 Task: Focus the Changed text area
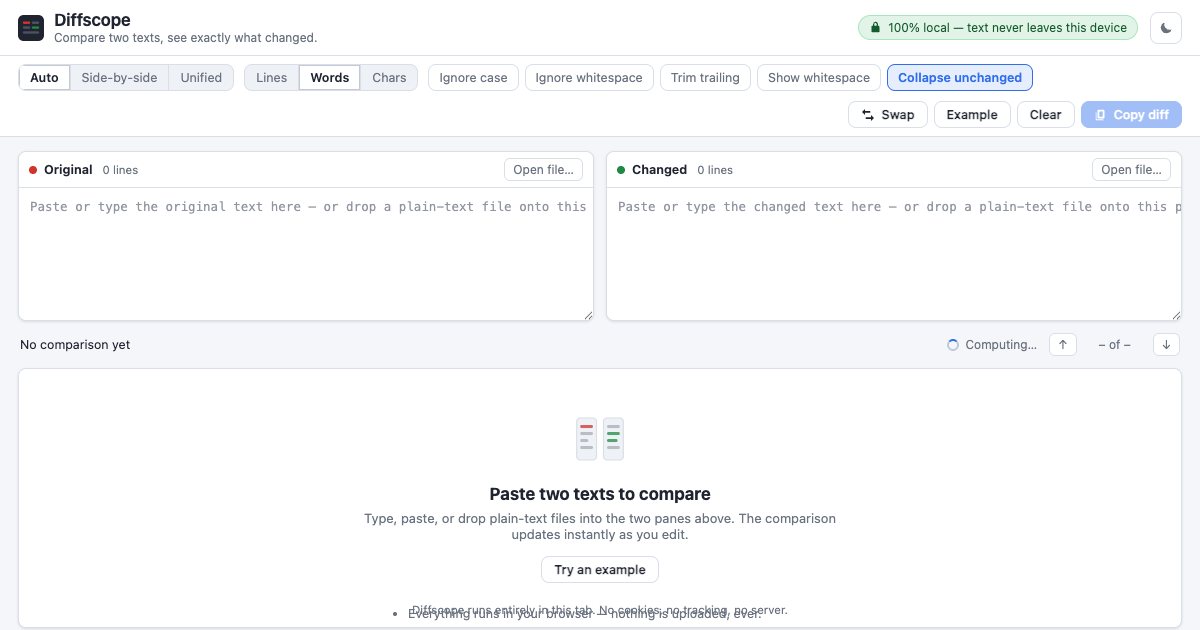click(x=894, y=254)
